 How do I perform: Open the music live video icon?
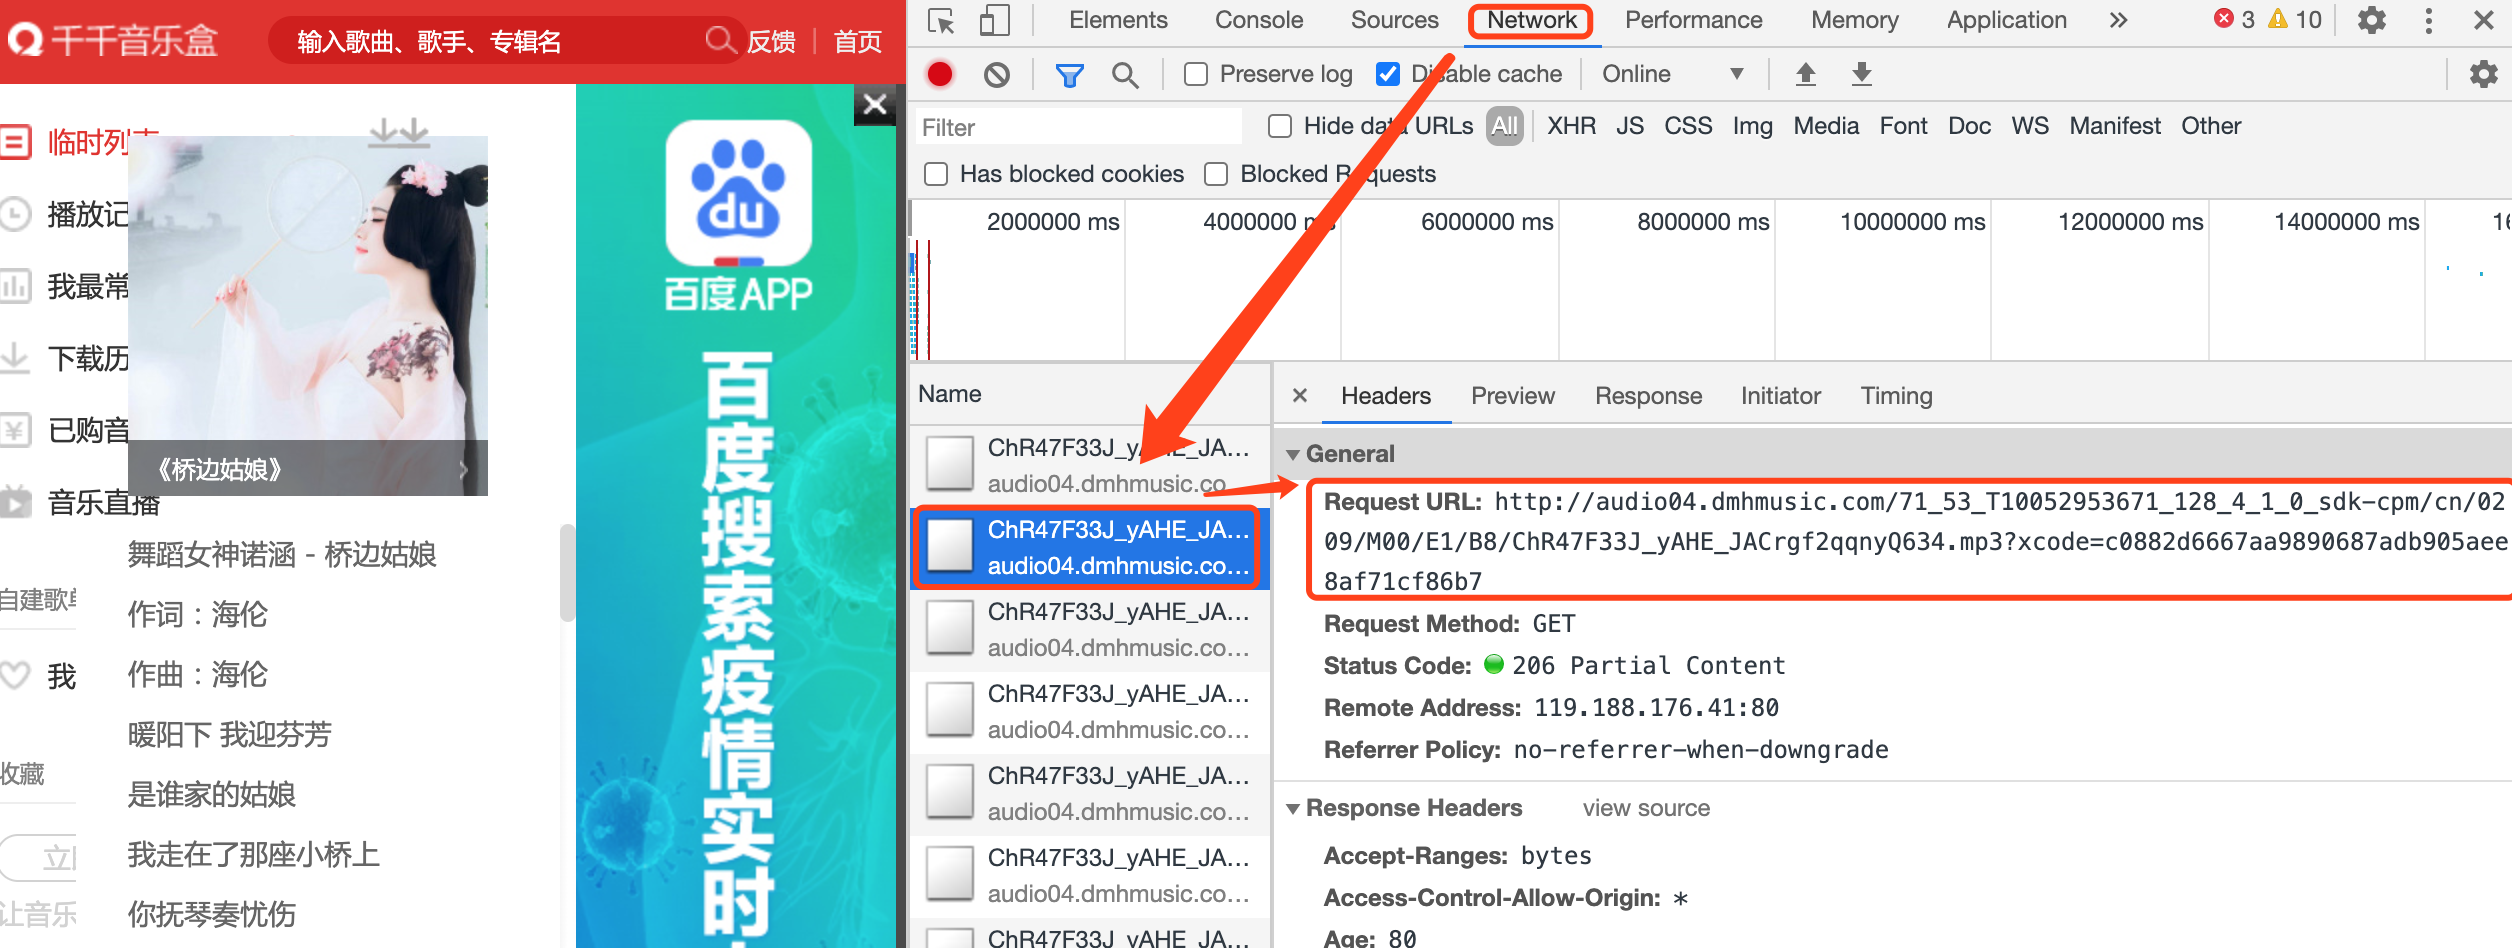16,502
